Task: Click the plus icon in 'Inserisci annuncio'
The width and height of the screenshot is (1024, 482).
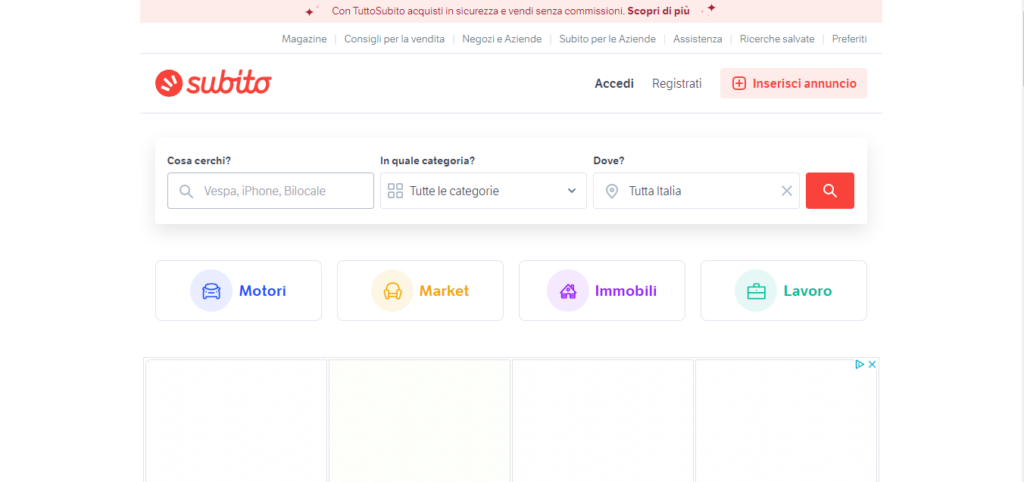Action: click(739, 84)
